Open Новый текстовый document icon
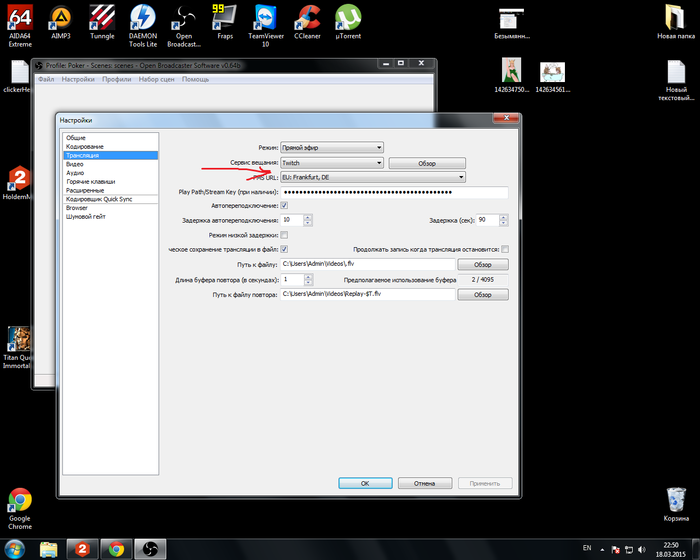The image size is (700, 560). 676,80
